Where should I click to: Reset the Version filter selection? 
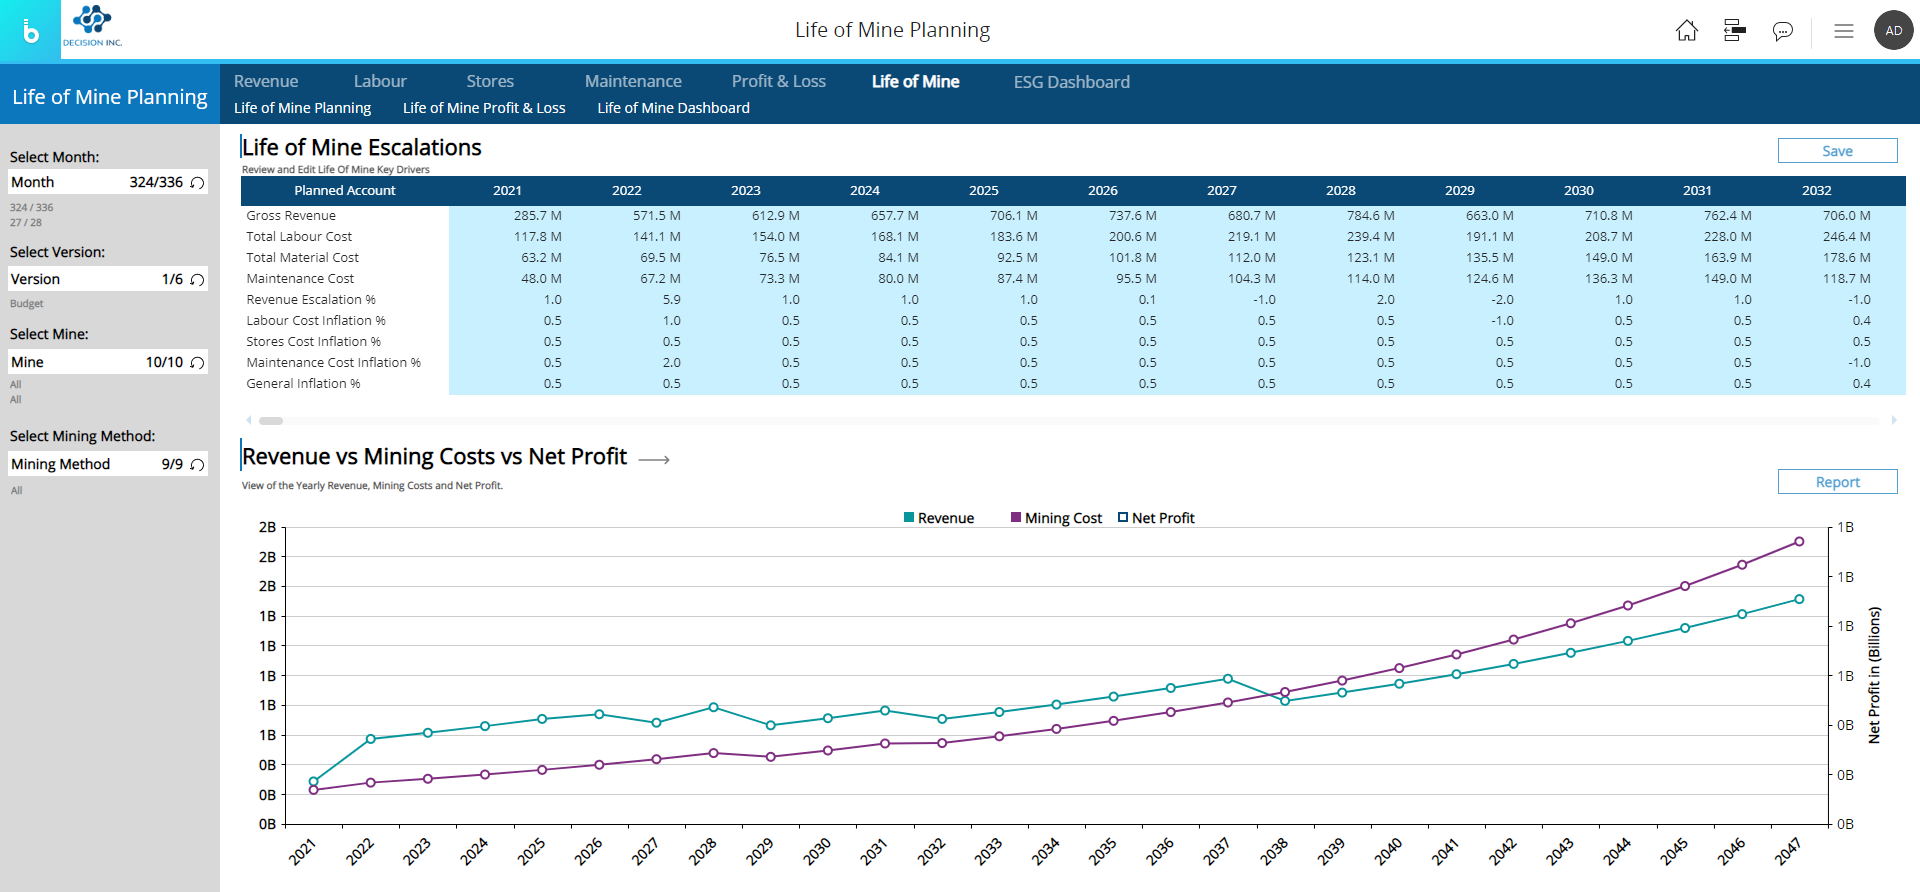(x=197, y=280)
